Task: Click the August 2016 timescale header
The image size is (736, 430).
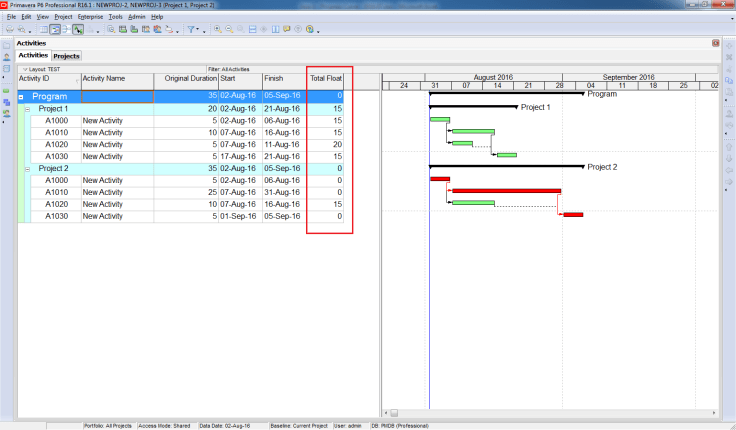Action: [x=493, y=77]
